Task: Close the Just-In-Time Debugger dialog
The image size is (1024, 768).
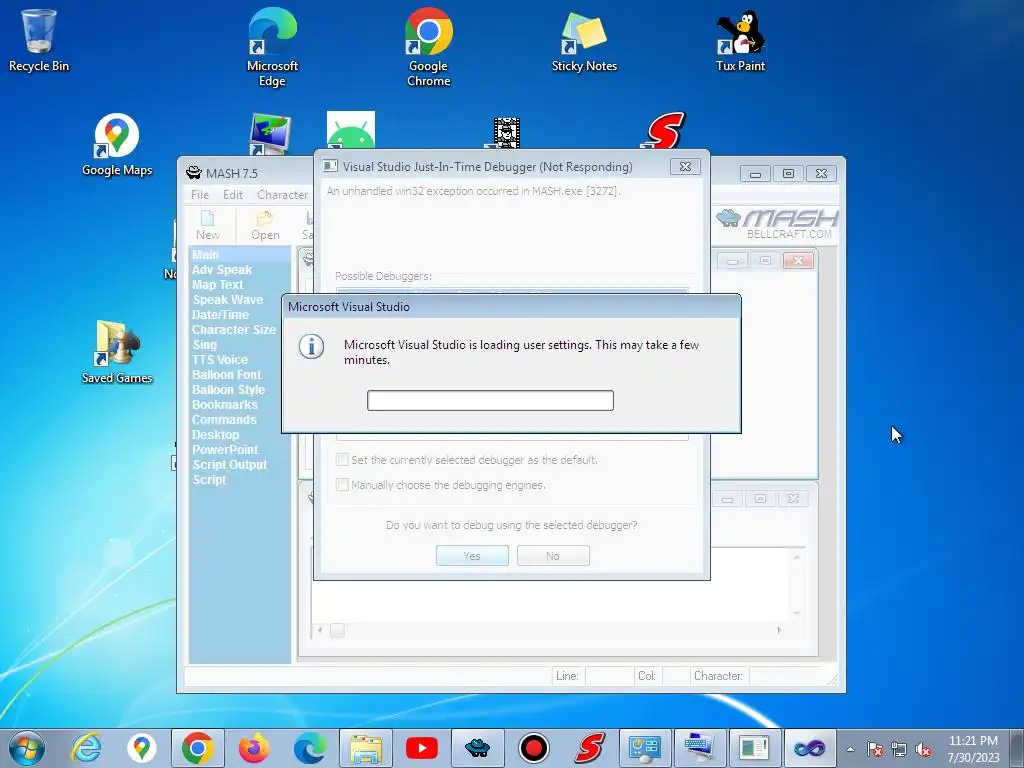Action: pos(685,167)
